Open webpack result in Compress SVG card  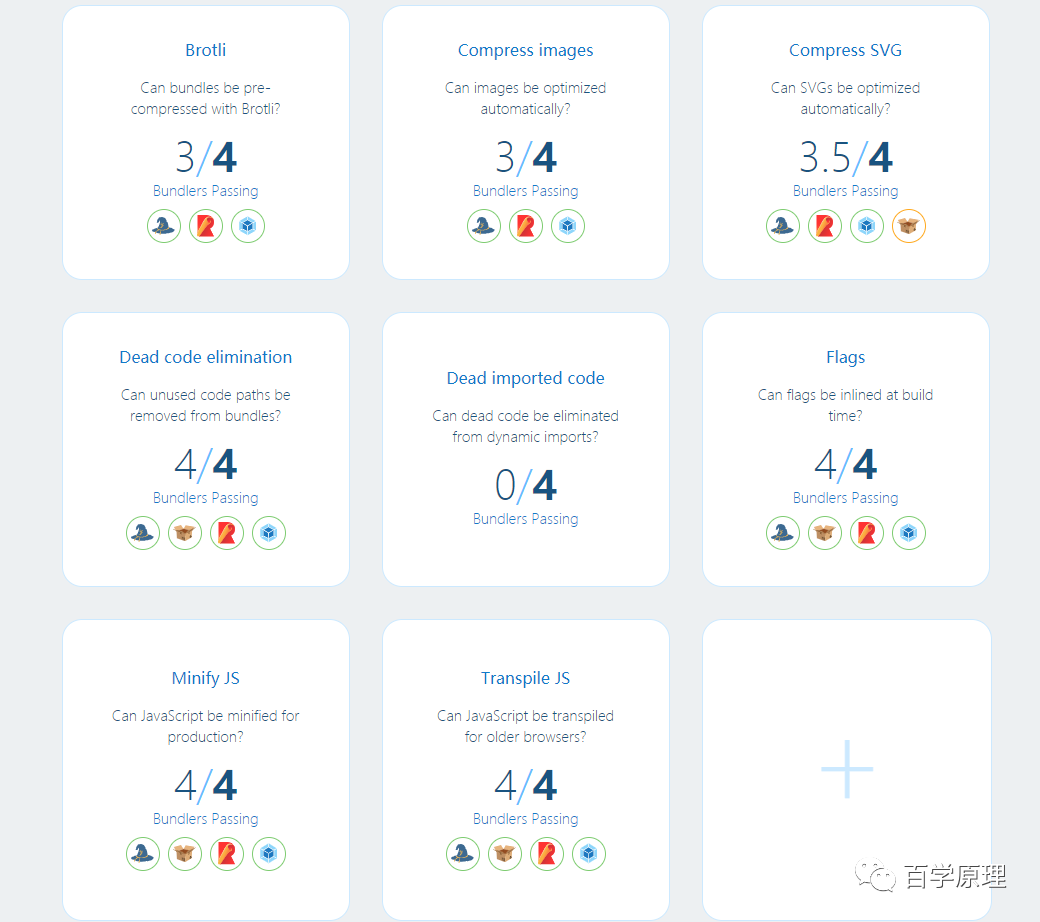[x=867, y=226]
